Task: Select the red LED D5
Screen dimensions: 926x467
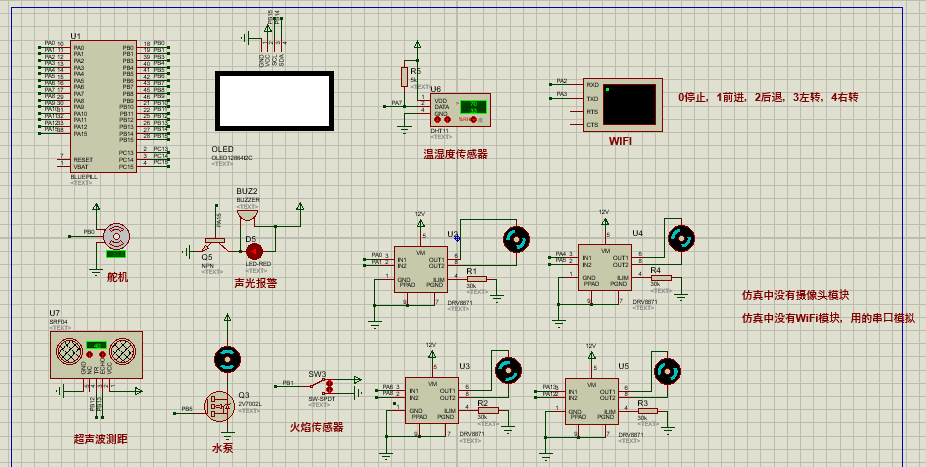Action: pyautogui.click(x=254, y=252)
